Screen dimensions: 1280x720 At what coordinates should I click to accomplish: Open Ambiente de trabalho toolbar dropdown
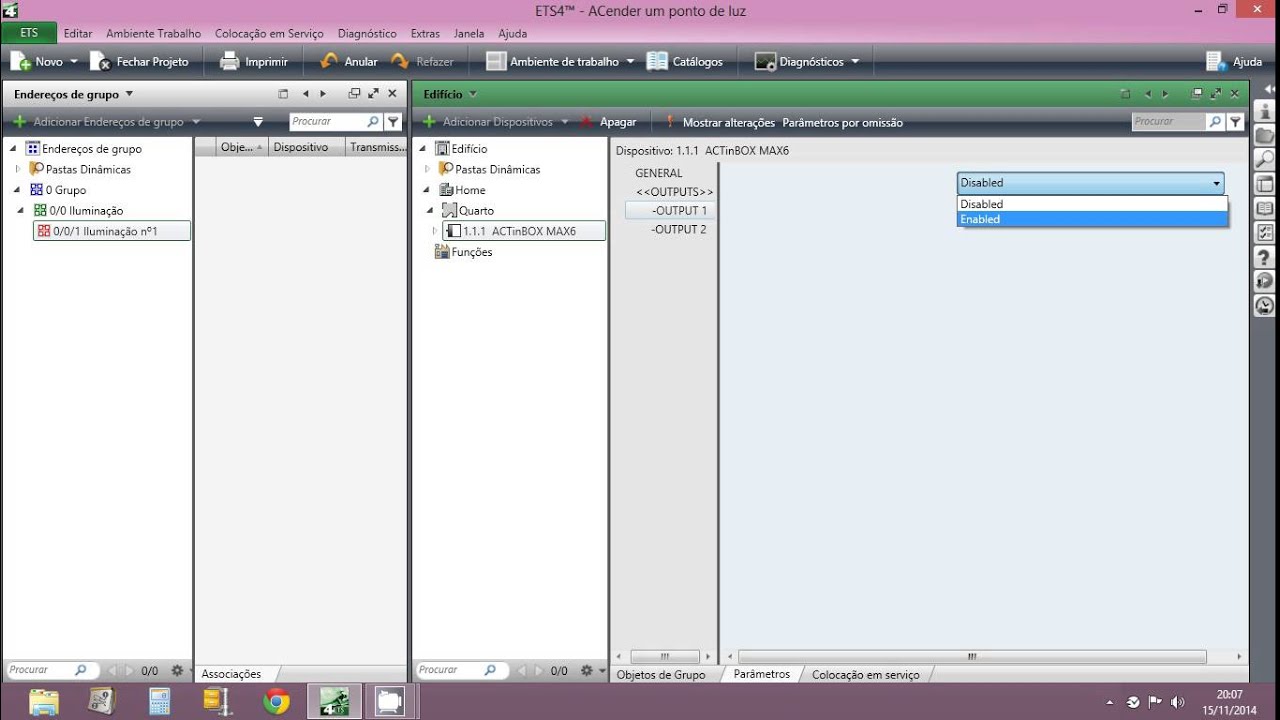pyautogui.click(x=630, y=62)
